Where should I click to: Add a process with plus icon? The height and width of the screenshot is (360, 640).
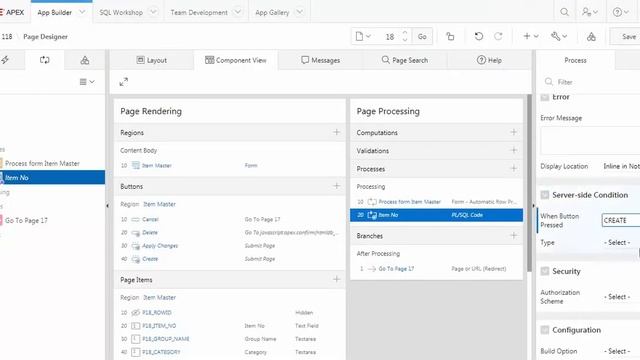(513, 168)
